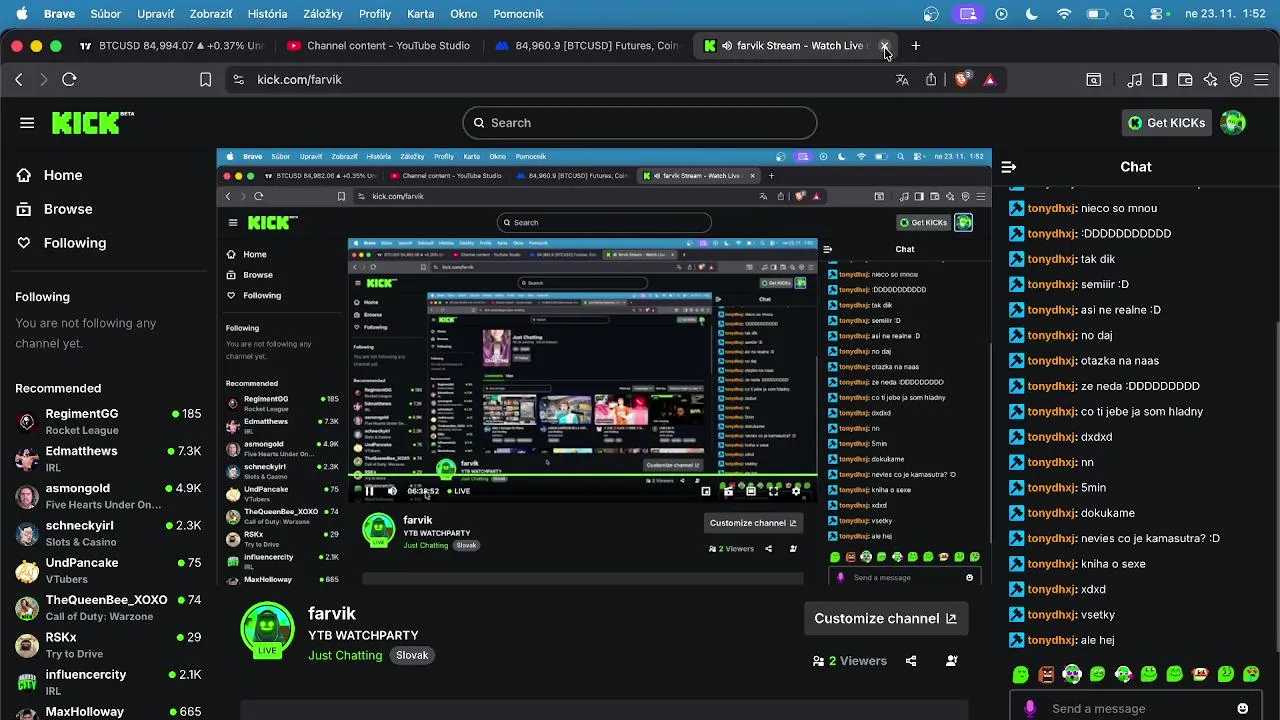This screenshot has width=1280, height=720.
Task: Click the share icon in address bar
Action: 931,80
